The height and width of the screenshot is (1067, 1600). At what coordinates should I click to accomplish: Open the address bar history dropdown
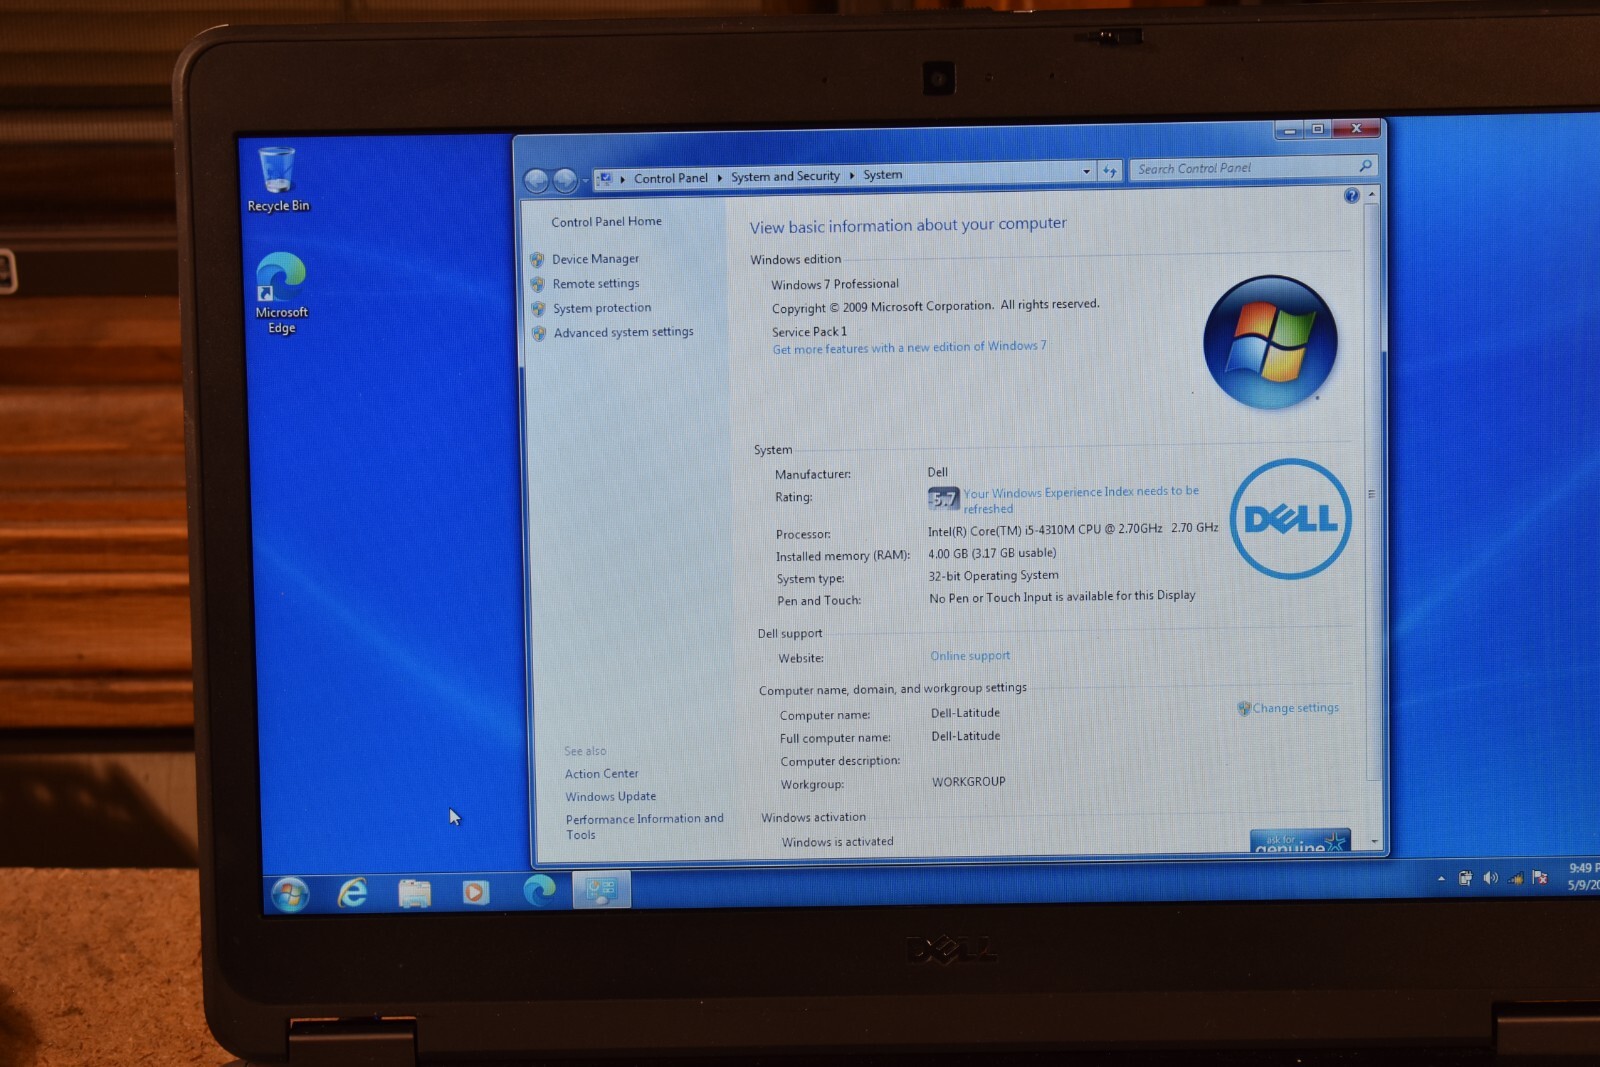[x=1086, y=171]
